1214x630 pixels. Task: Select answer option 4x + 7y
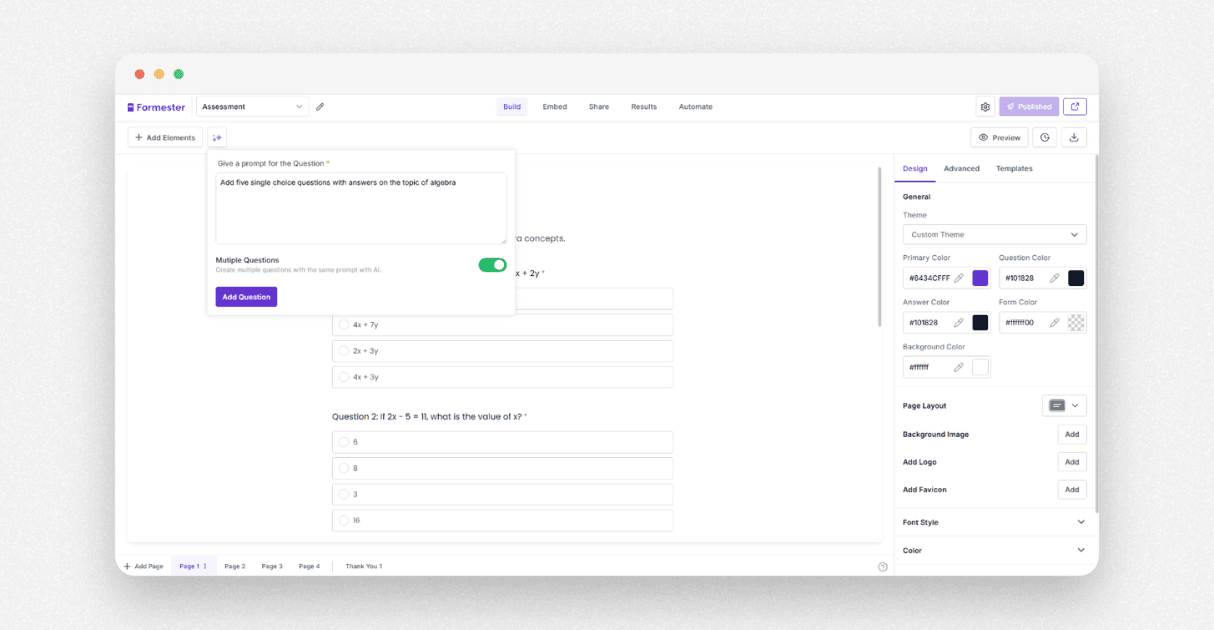tap(500, 324)
